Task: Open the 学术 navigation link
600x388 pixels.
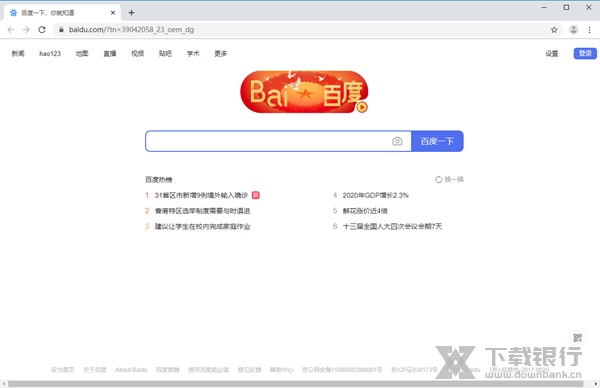Action: 193,54
